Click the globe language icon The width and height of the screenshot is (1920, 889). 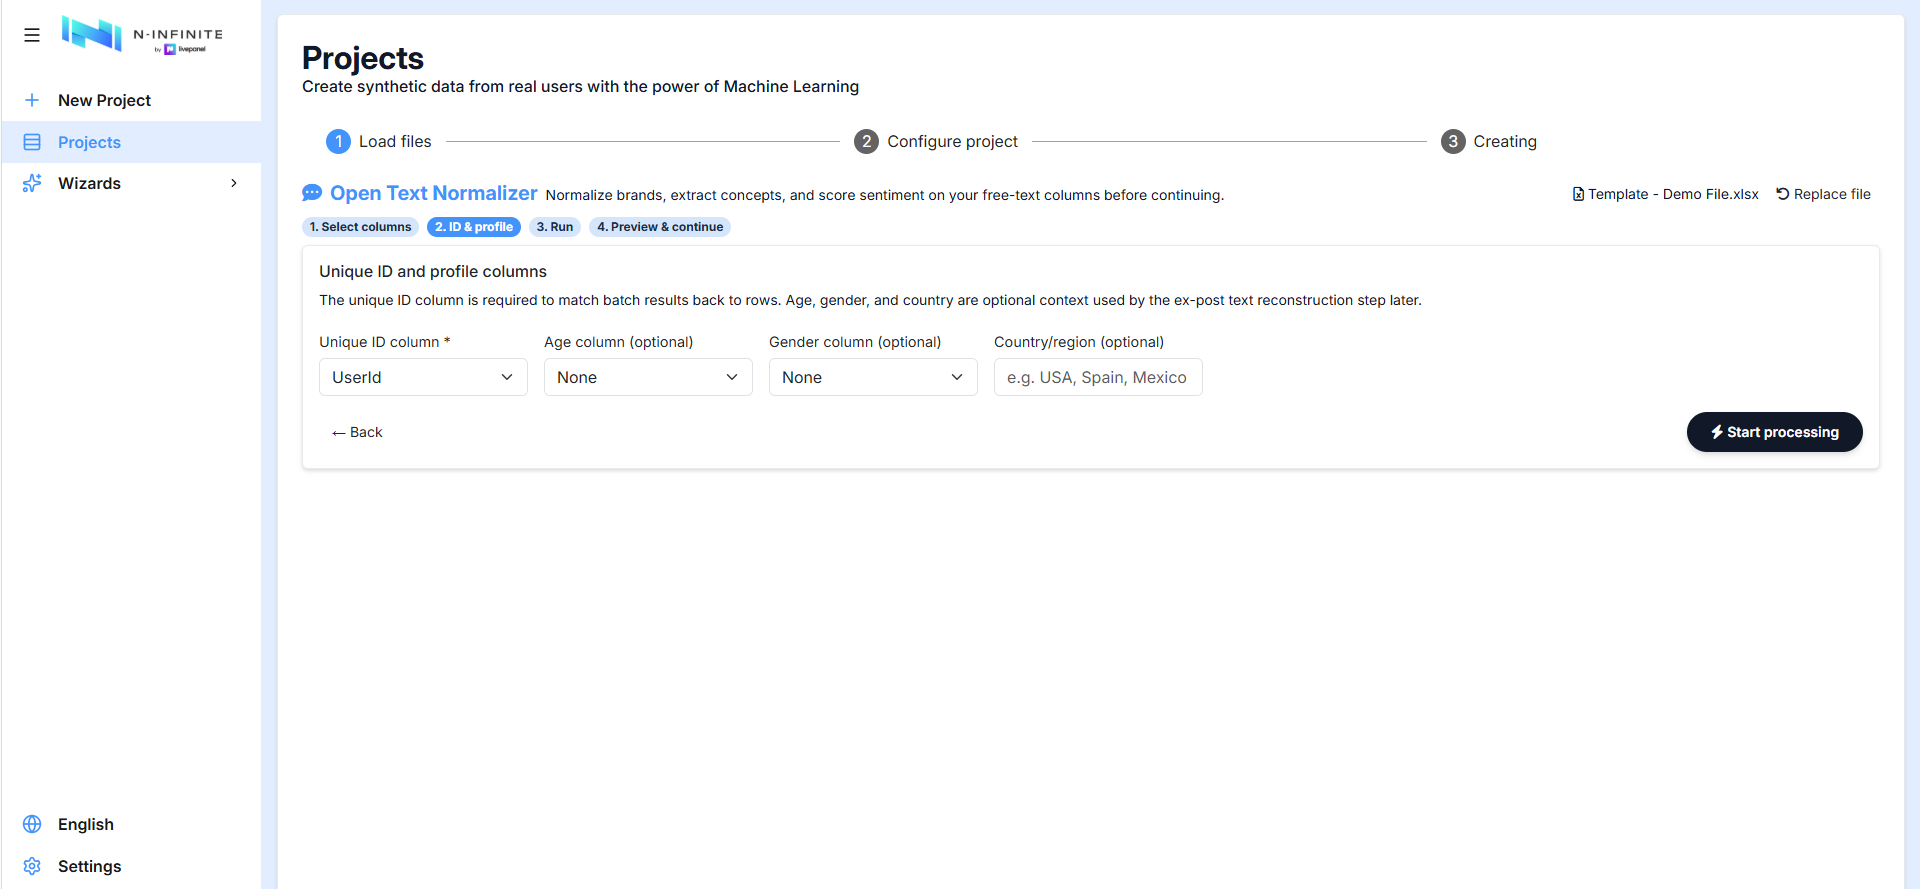coord(32,824)
